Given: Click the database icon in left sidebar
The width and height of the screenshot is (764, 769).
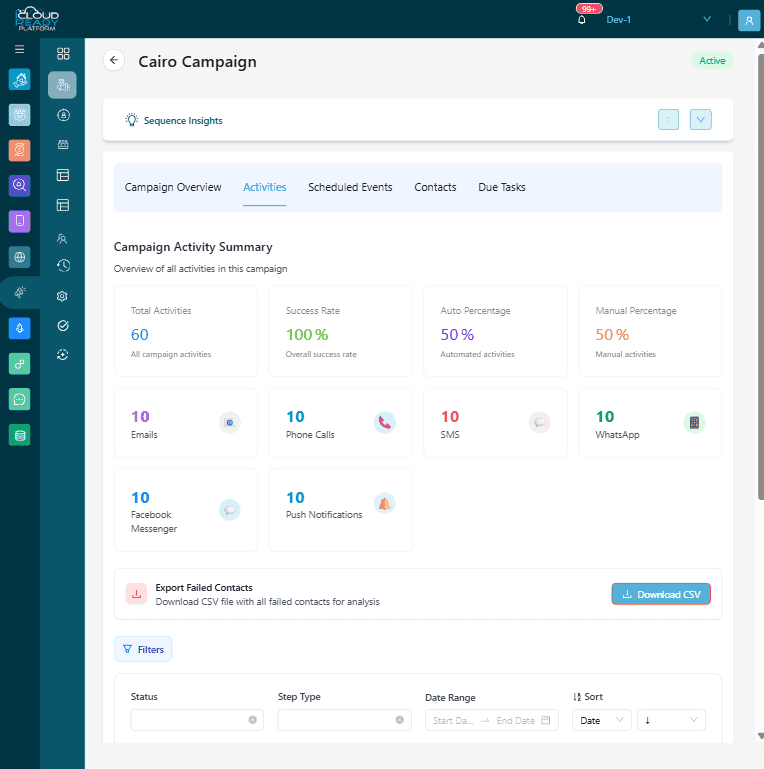Looking at the screenshot, I should [x=20, y=435].
